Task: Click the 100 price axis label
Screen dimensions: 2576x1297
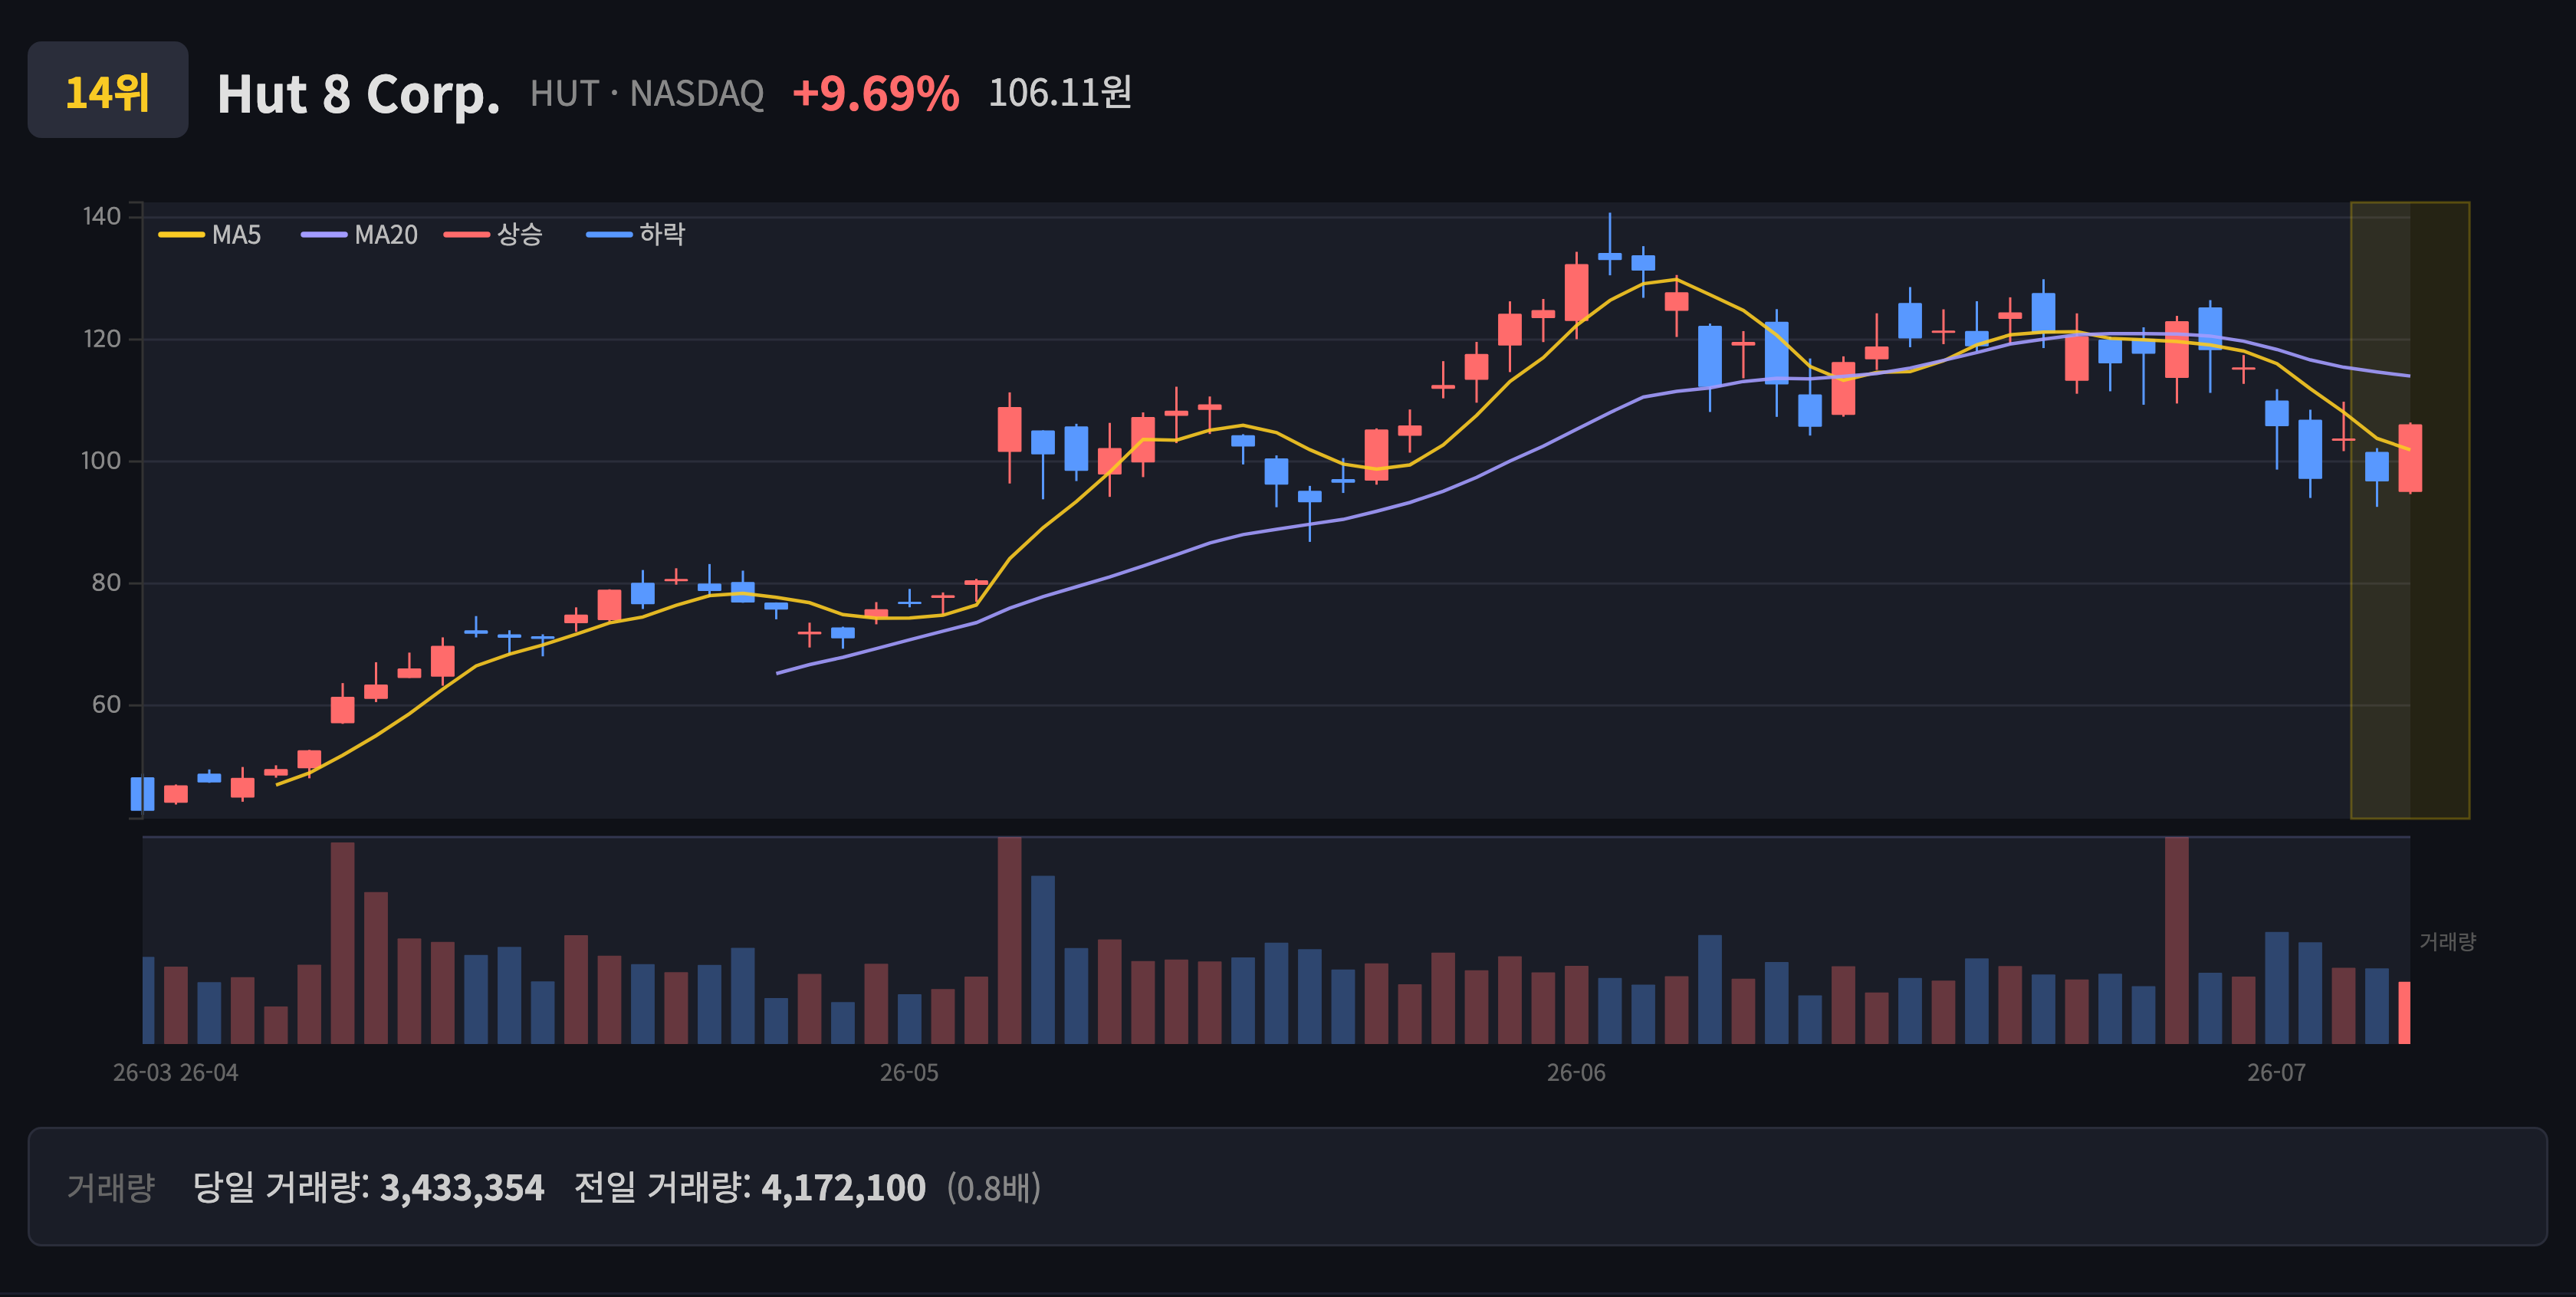Action: point(101,460)
